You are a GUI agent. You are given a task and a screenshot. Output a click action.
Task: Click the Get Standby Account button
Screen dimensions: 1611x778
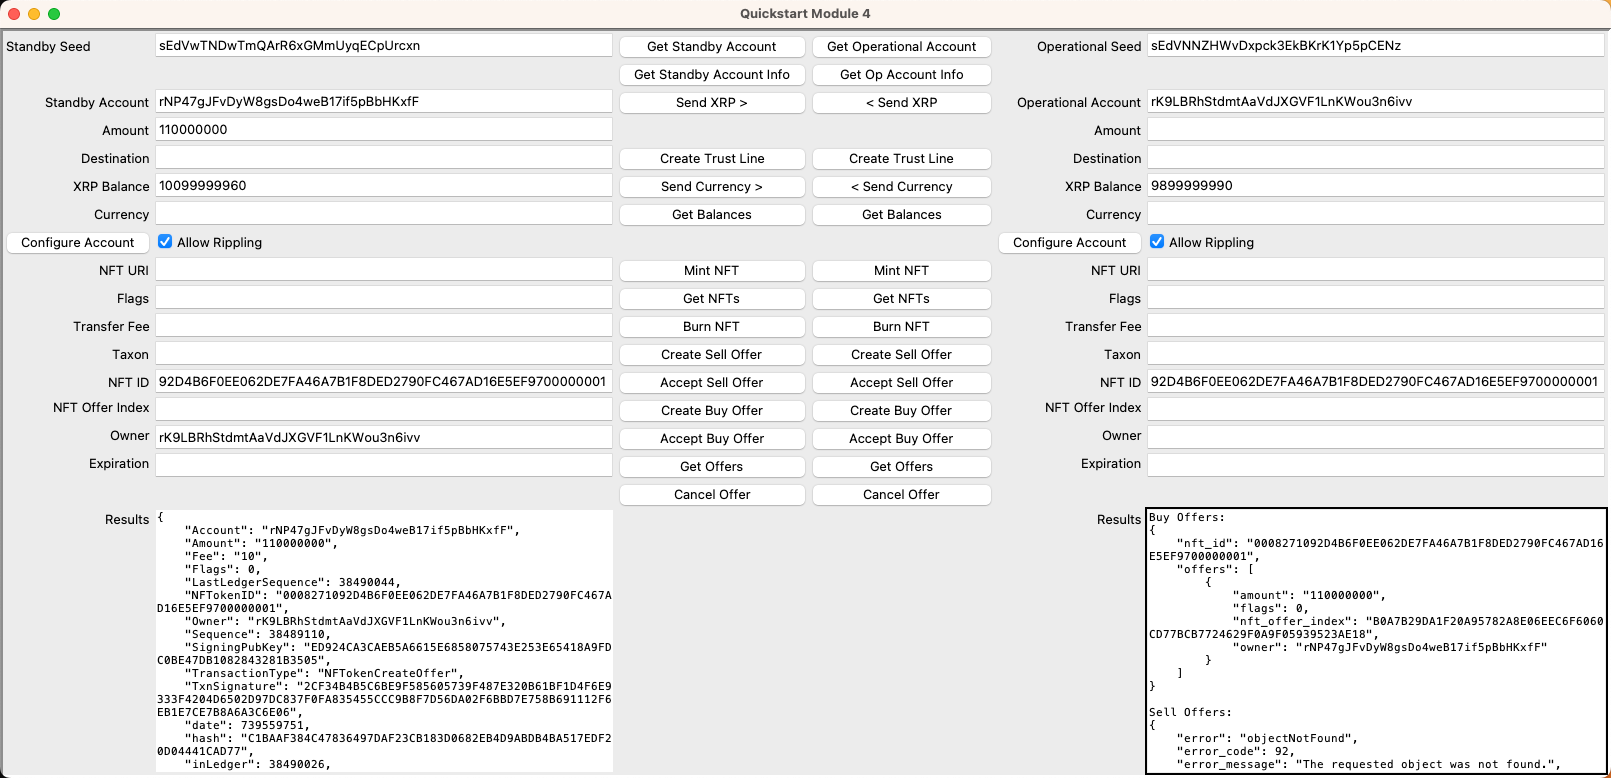711,47
